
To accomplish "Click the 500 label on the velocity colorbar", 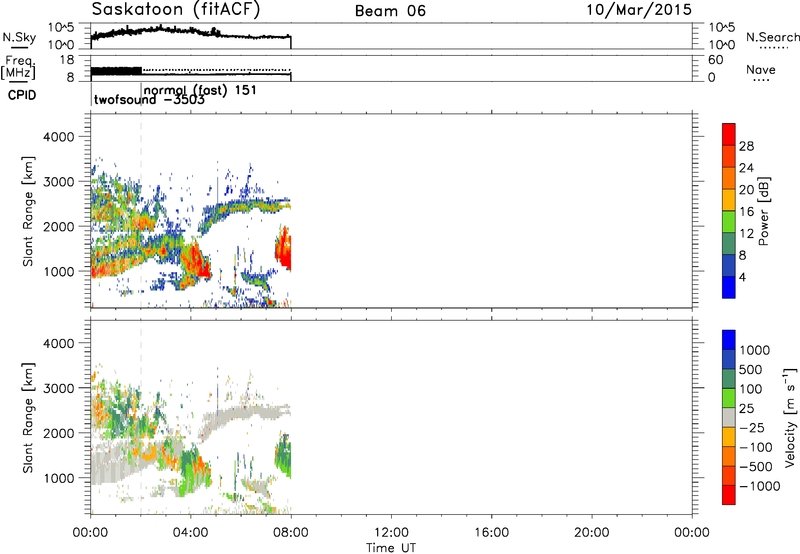I will 751,370.
